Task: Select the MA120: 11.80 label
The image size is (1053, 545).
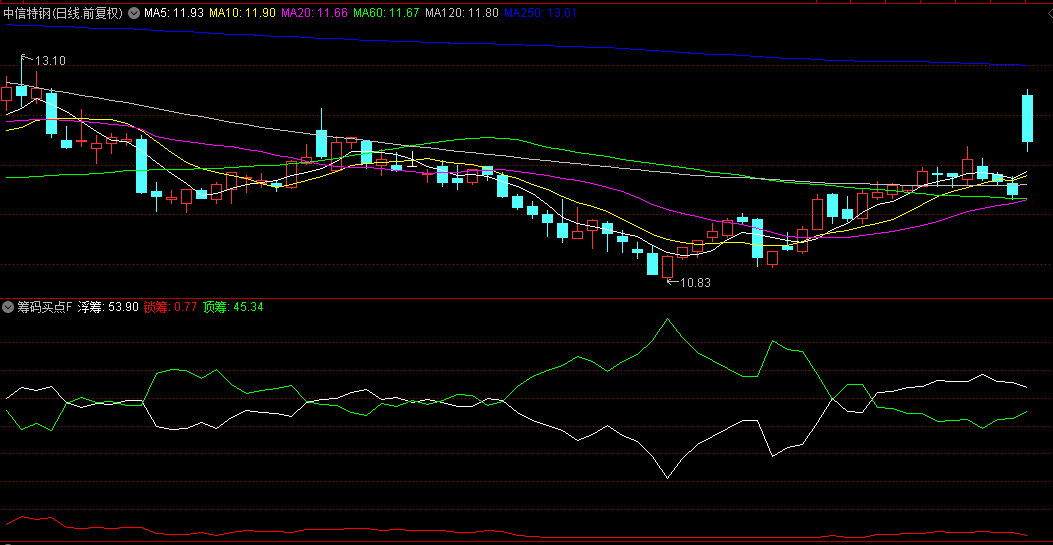Action: 461,13
